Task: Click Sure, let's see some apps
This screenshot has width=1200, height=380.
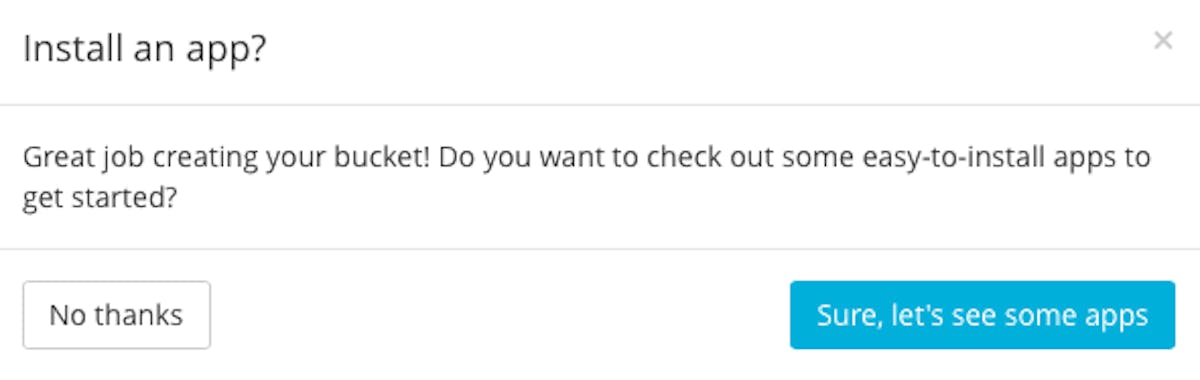Action: 982,315
